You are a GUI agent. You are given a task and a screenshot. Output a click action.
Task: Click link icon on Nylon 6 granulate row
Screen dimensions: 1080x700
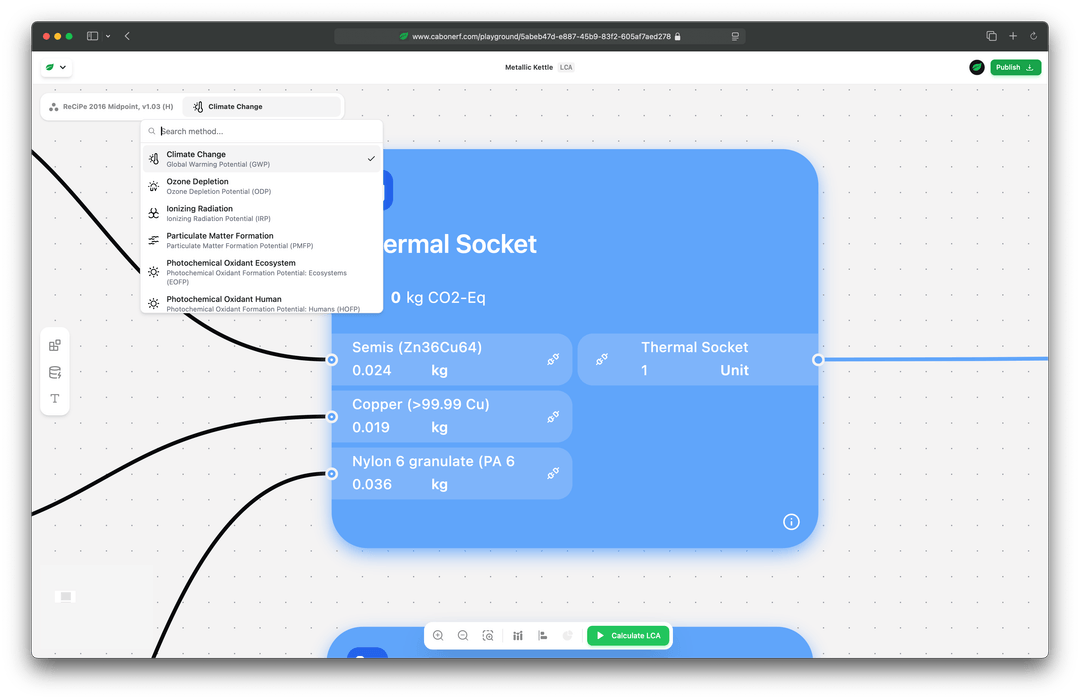[x=553, y=473]
